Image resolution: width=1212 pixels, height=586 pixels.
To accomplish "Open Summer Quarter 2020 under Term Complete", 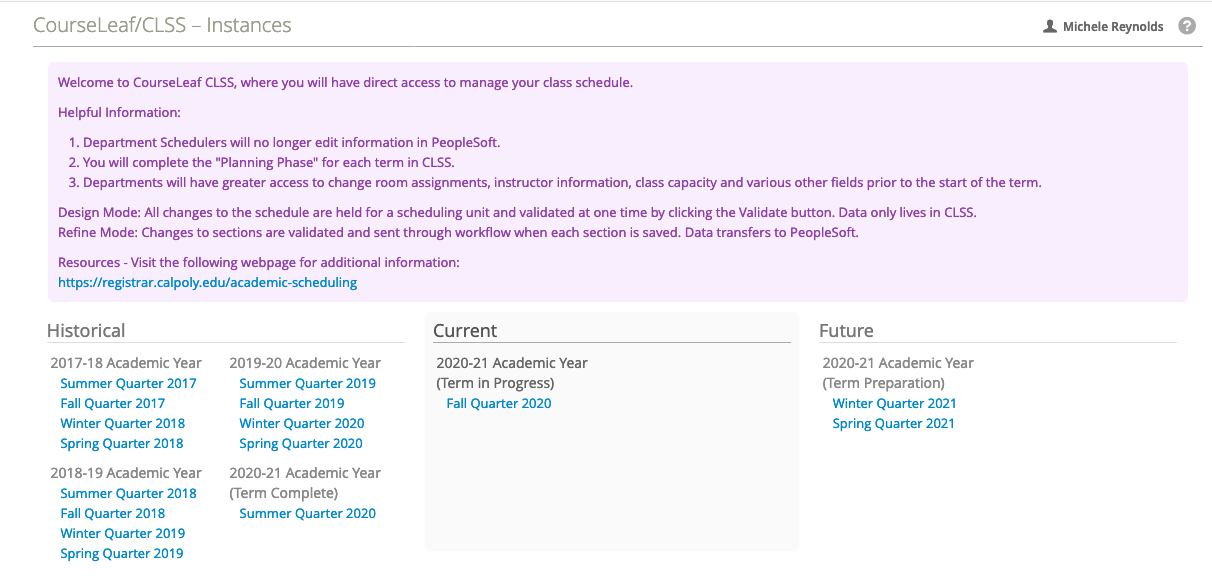I will 307,513.
